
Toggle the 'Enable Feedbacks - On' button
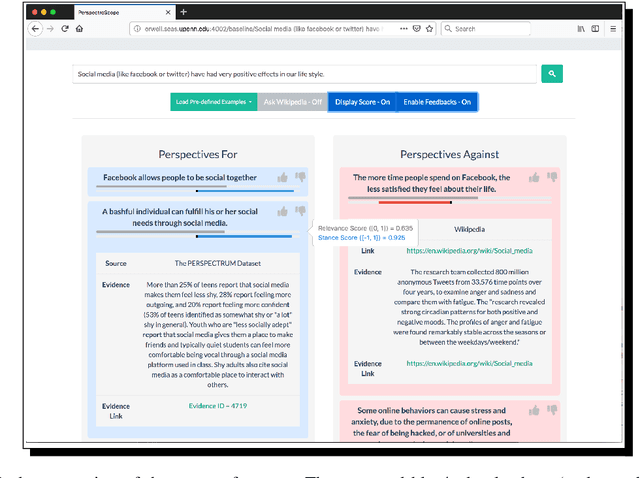[x=436, y=102]
